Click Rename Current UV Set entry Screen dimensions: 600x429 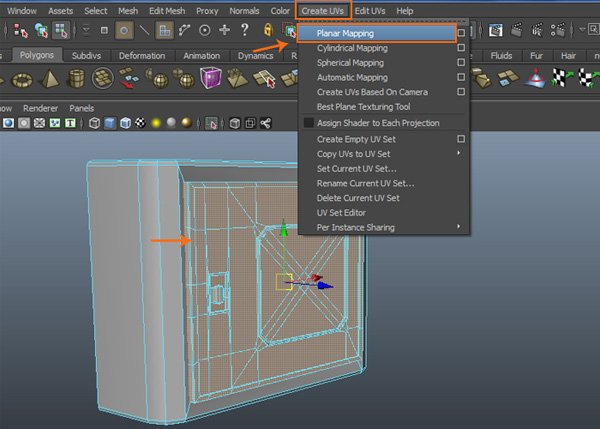(x=365, y=183)
